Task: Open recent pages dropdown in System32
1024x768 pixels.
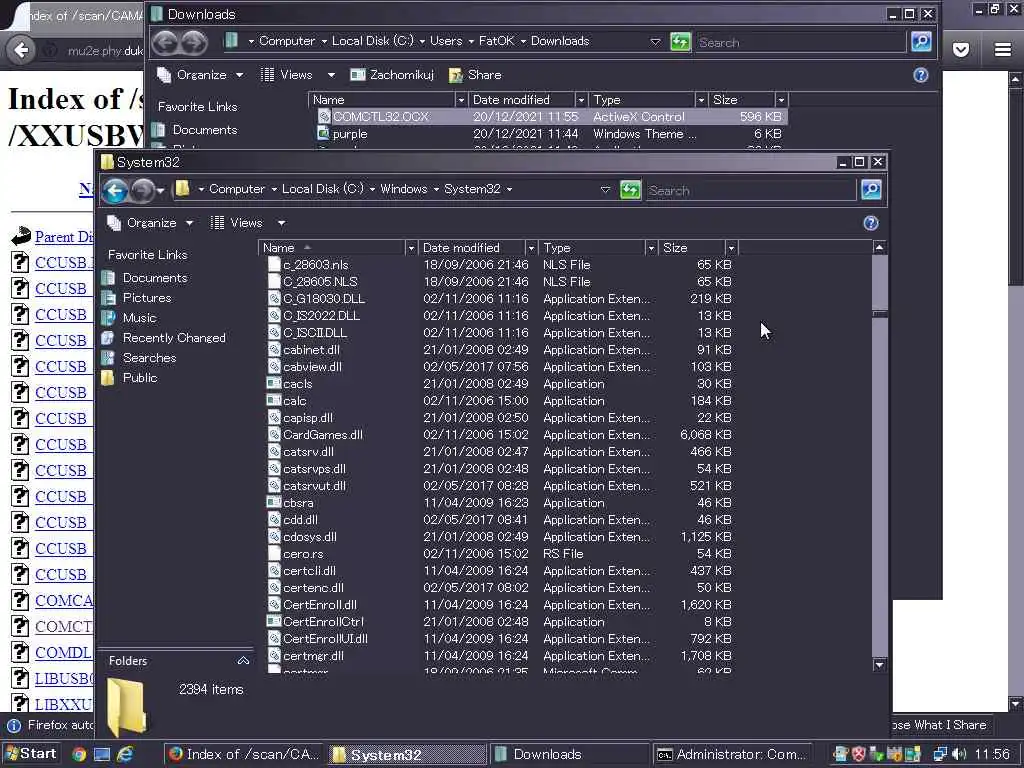Action: (x=160, y=191)
